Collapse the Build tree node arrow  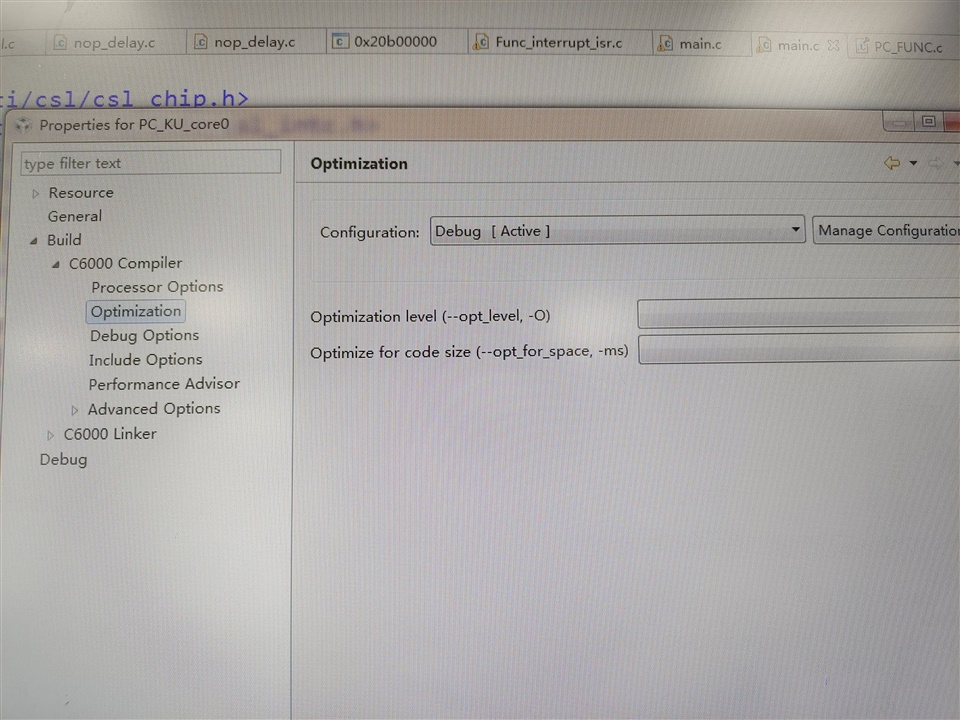(x=34, y=241)
